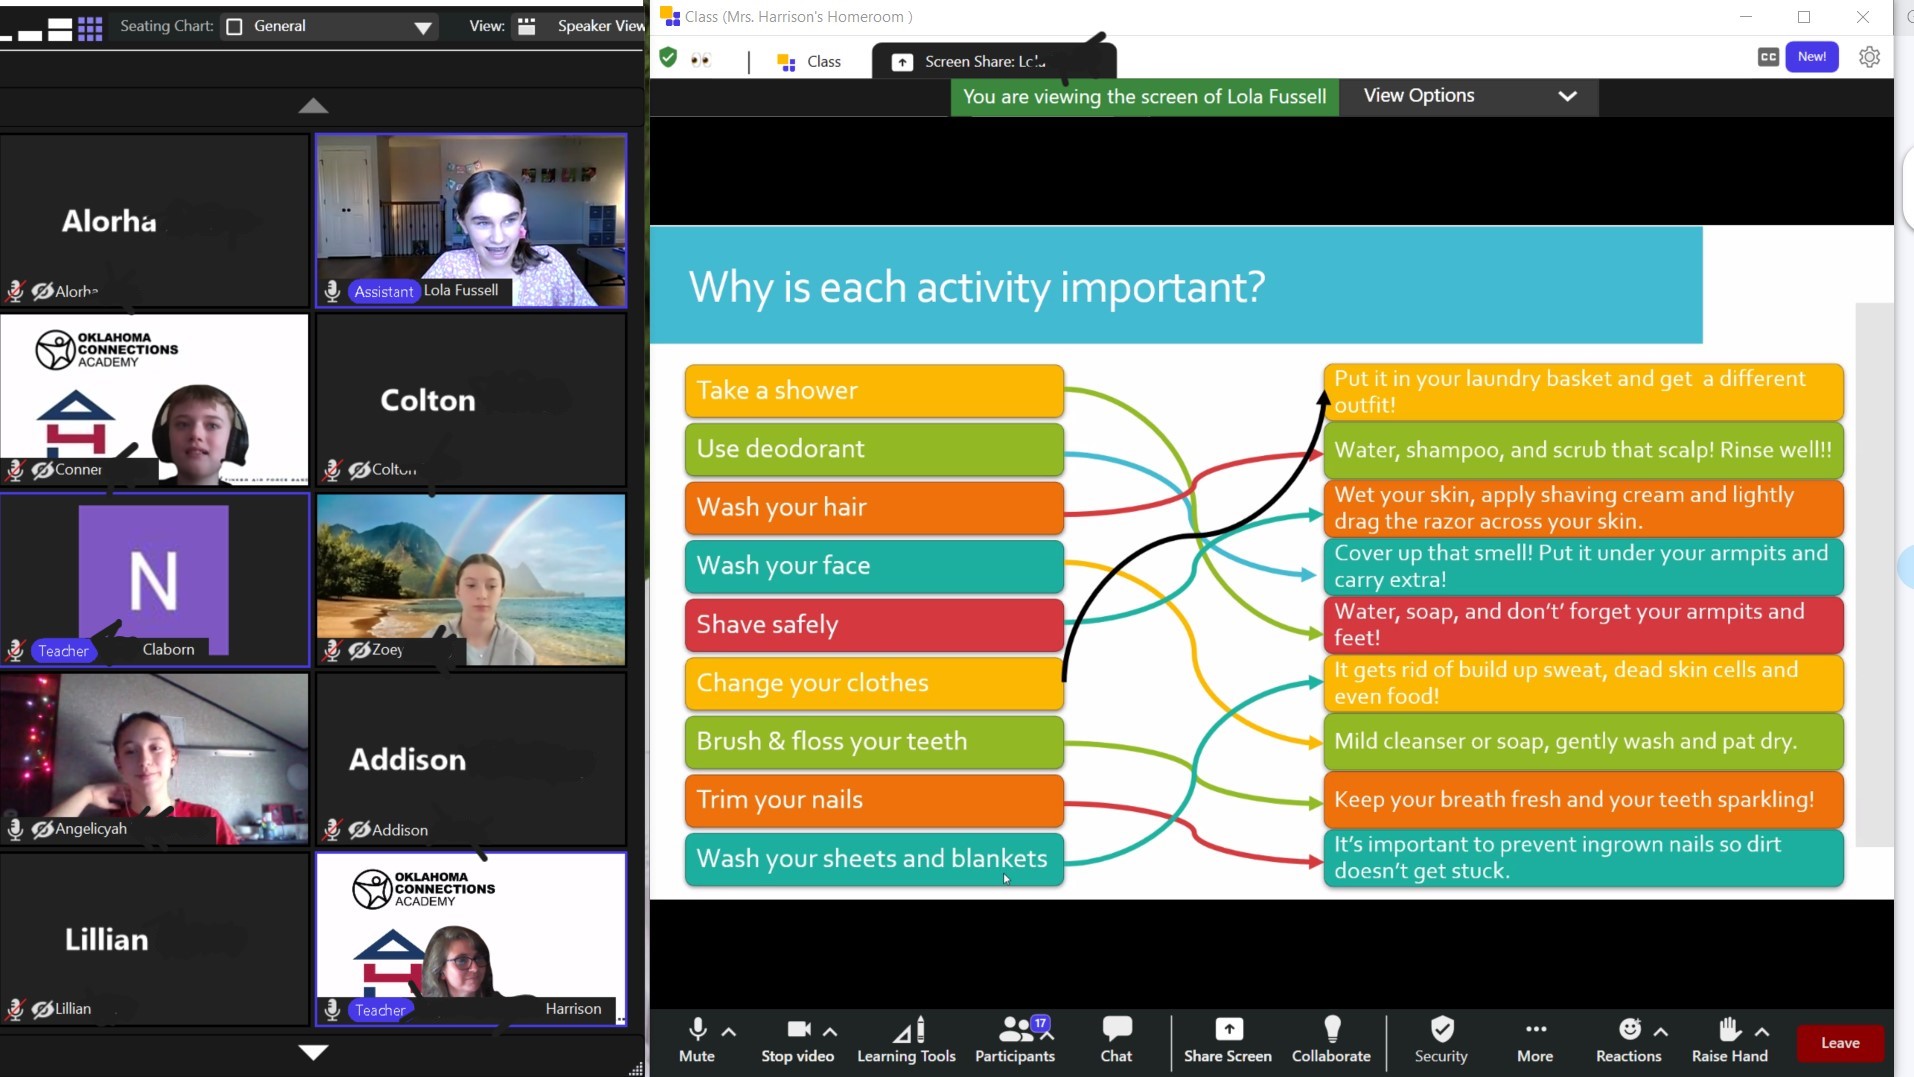Click the red Leave button
The image size is (1914, 1077).
tap(1839, 1043)
